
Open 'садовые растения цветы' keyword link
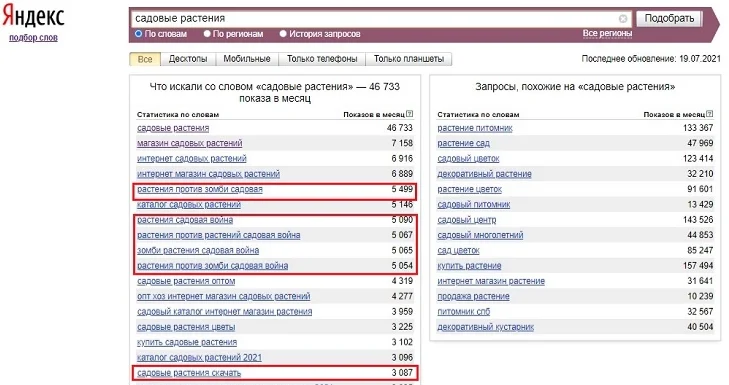[186, 327]
